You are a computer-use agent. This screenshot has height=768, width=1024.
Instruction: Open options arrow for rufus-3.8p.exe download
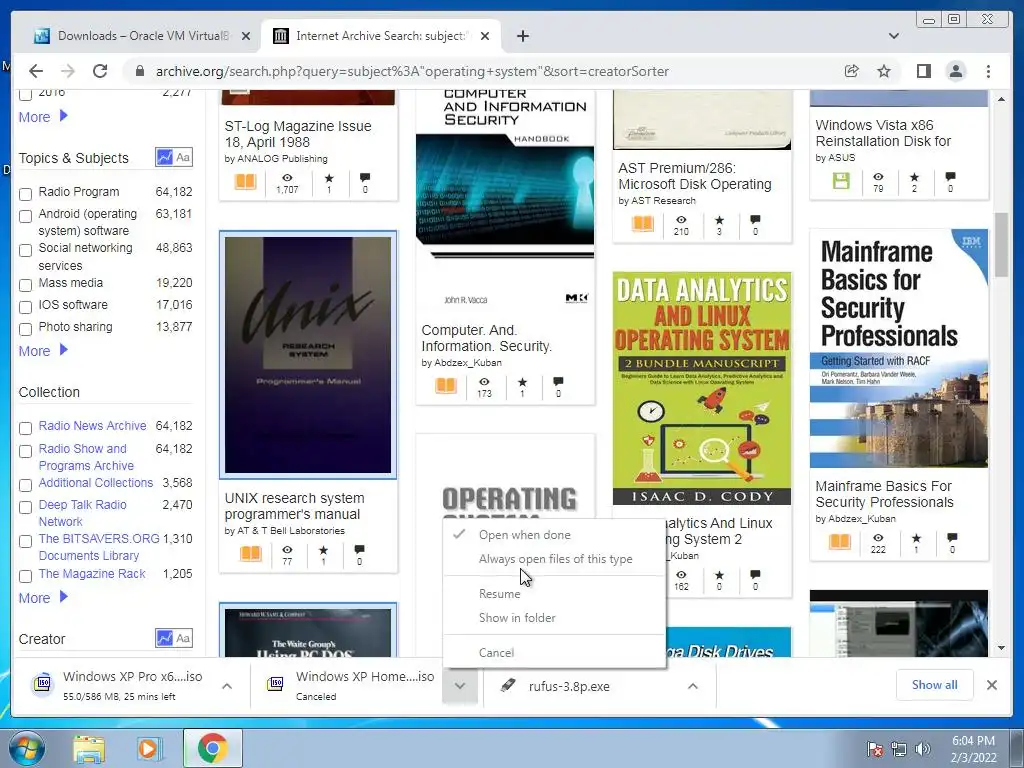point(693,686)
